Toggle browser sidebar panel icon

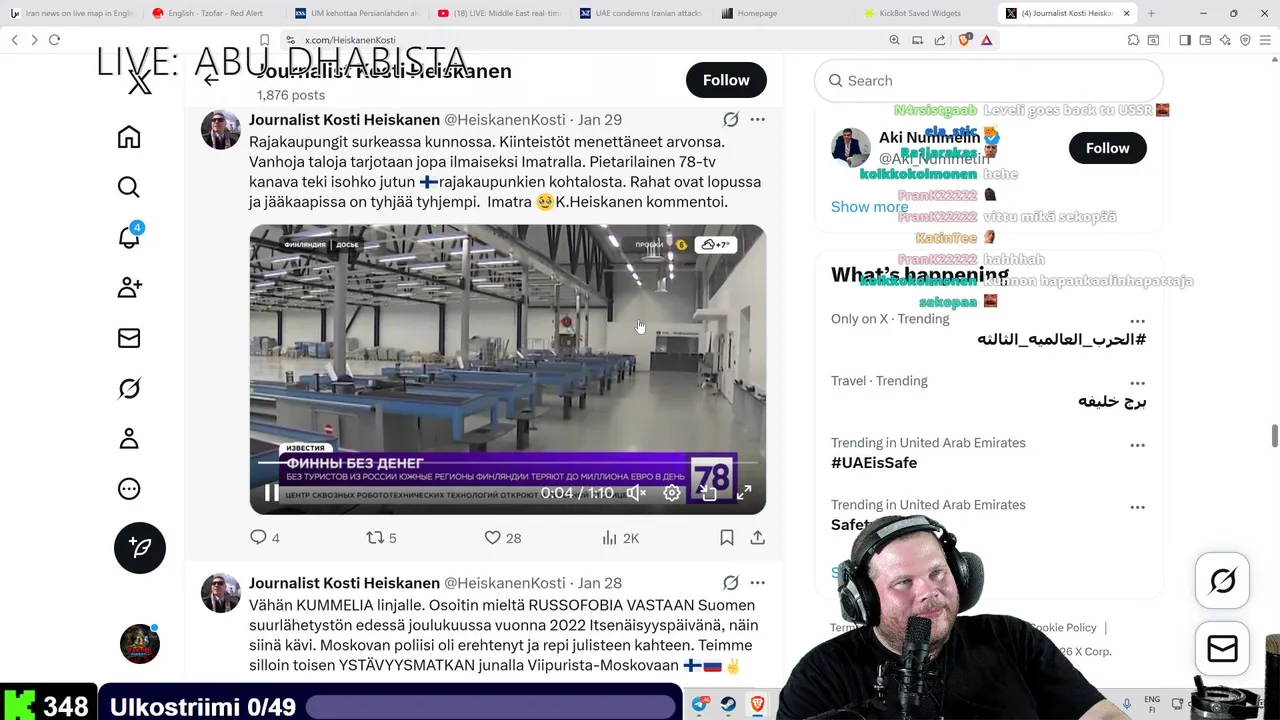pyautogui.click(x=1185, y=40)
